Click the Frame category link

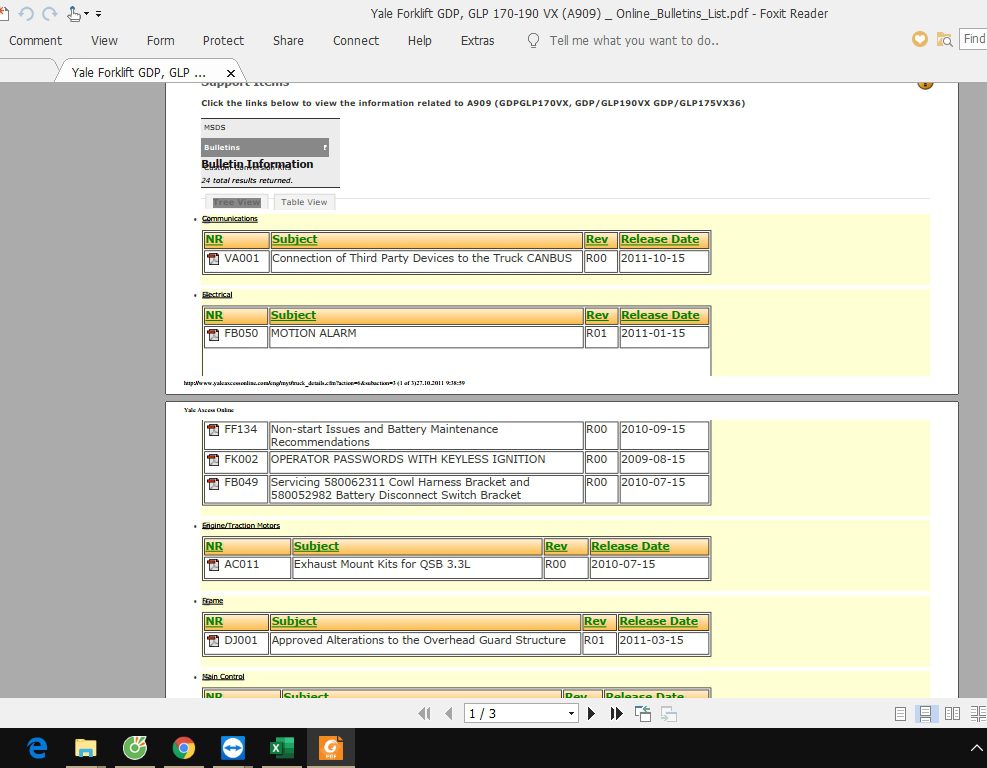[213, 601]
